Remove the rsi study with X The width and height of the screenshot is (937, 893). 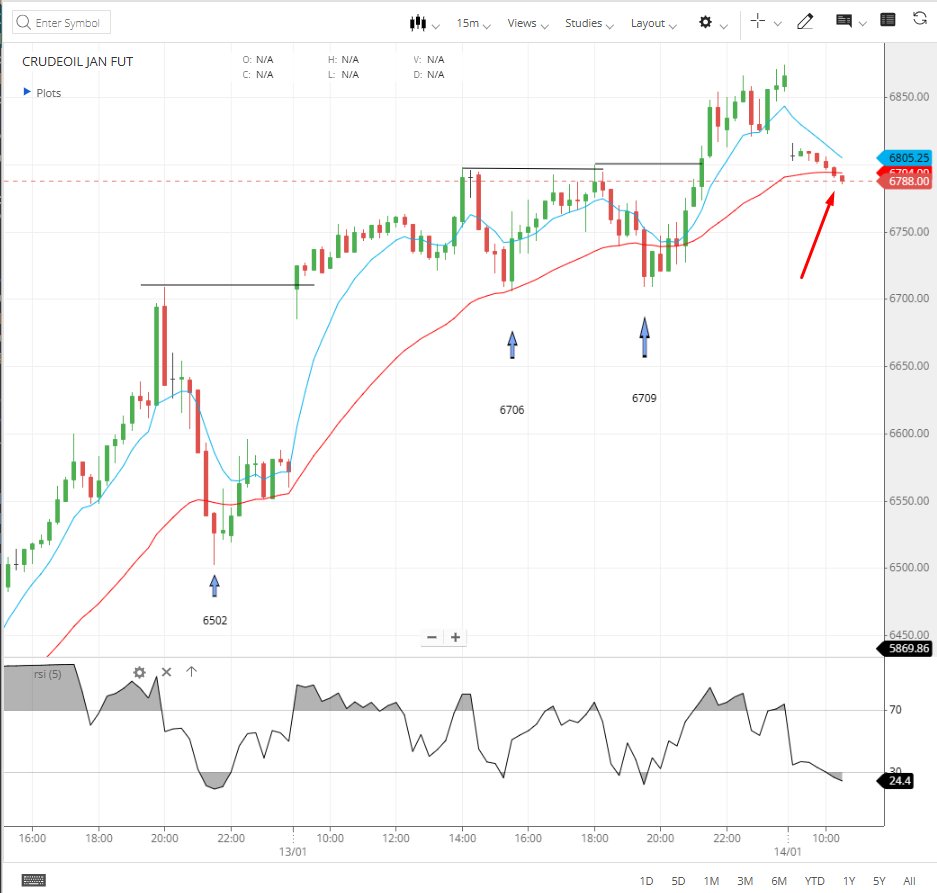click(166, 672)
